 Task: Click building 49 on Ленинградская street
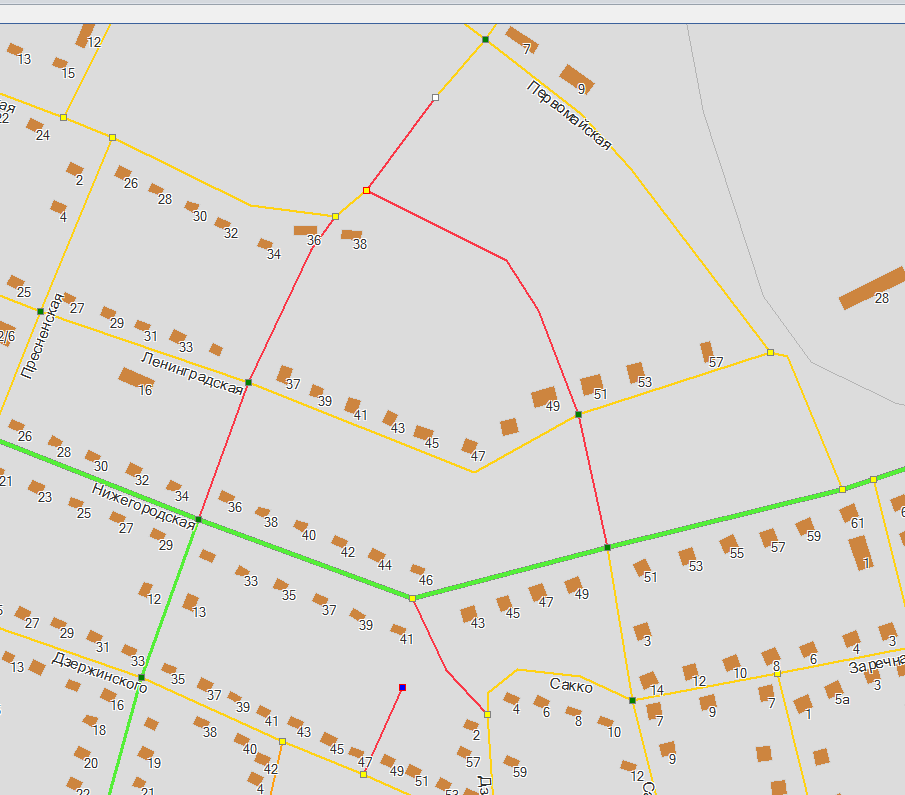543,398
